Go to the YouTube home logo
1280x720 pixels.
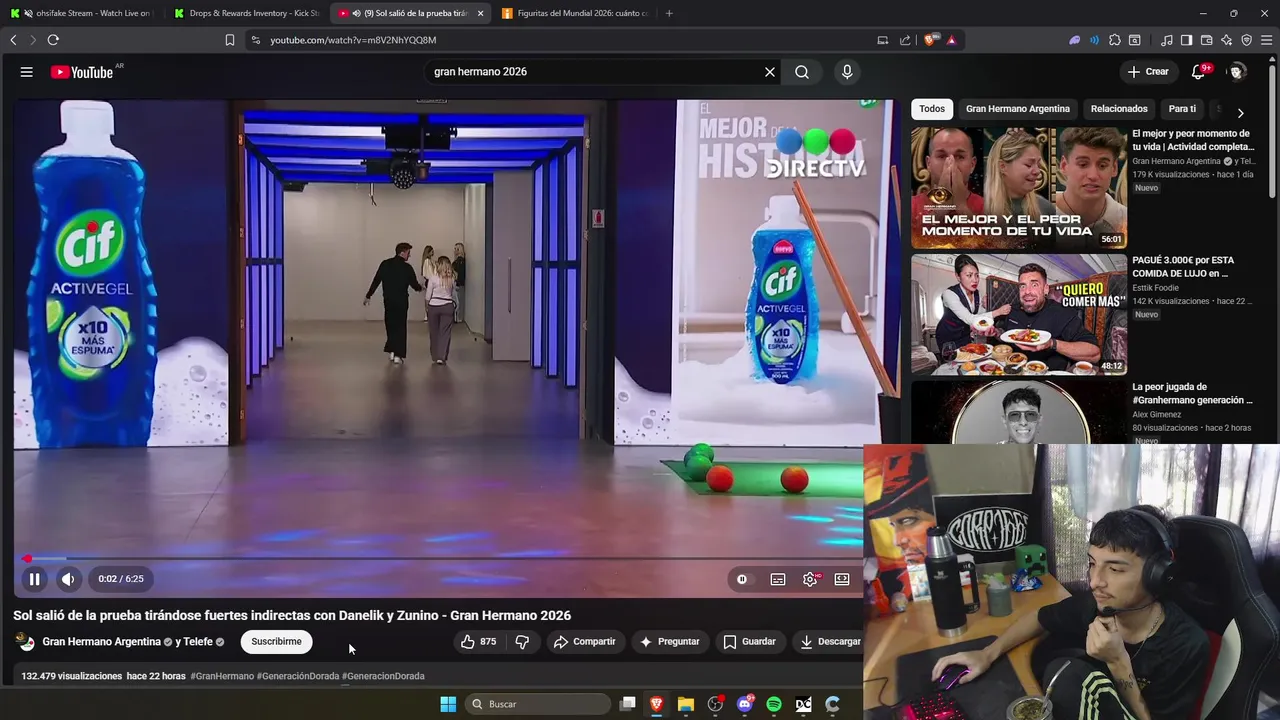click(x=82, y=72)
